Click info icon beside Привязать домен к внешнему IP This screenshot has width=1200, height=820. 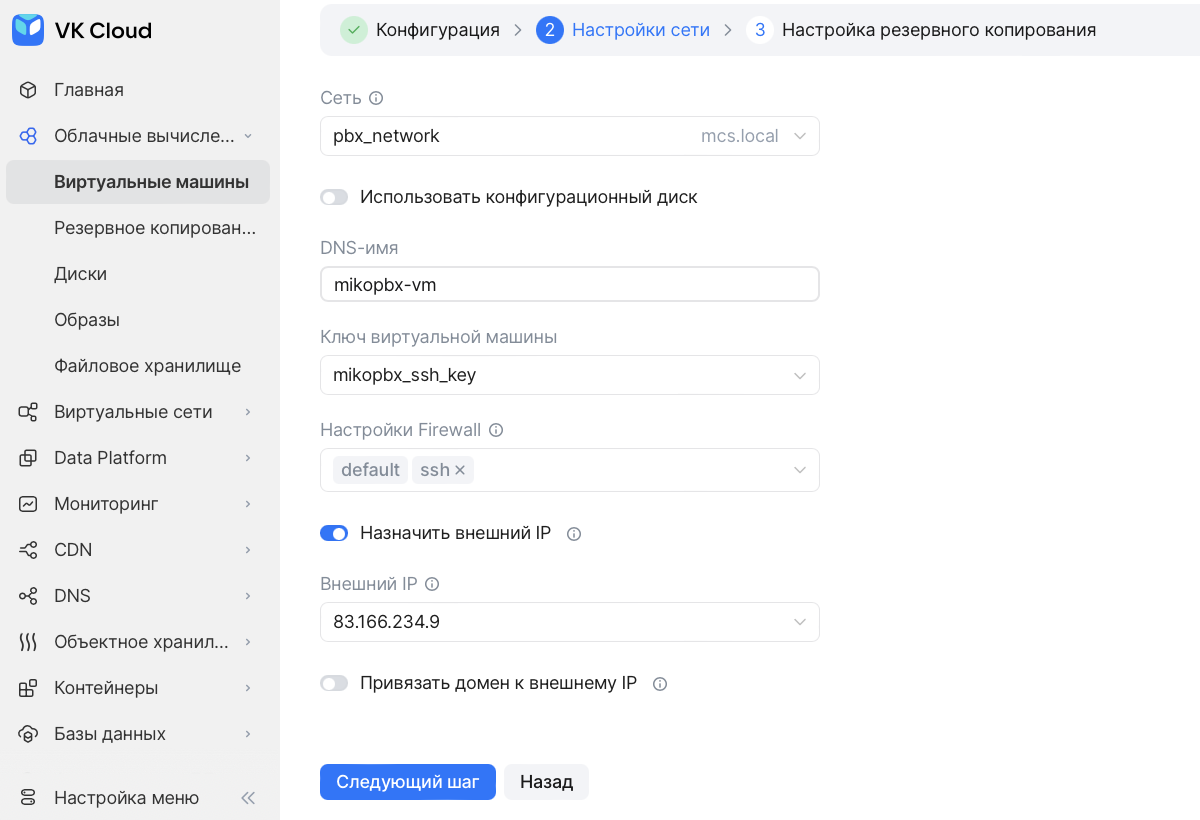[x=659, y=684]
